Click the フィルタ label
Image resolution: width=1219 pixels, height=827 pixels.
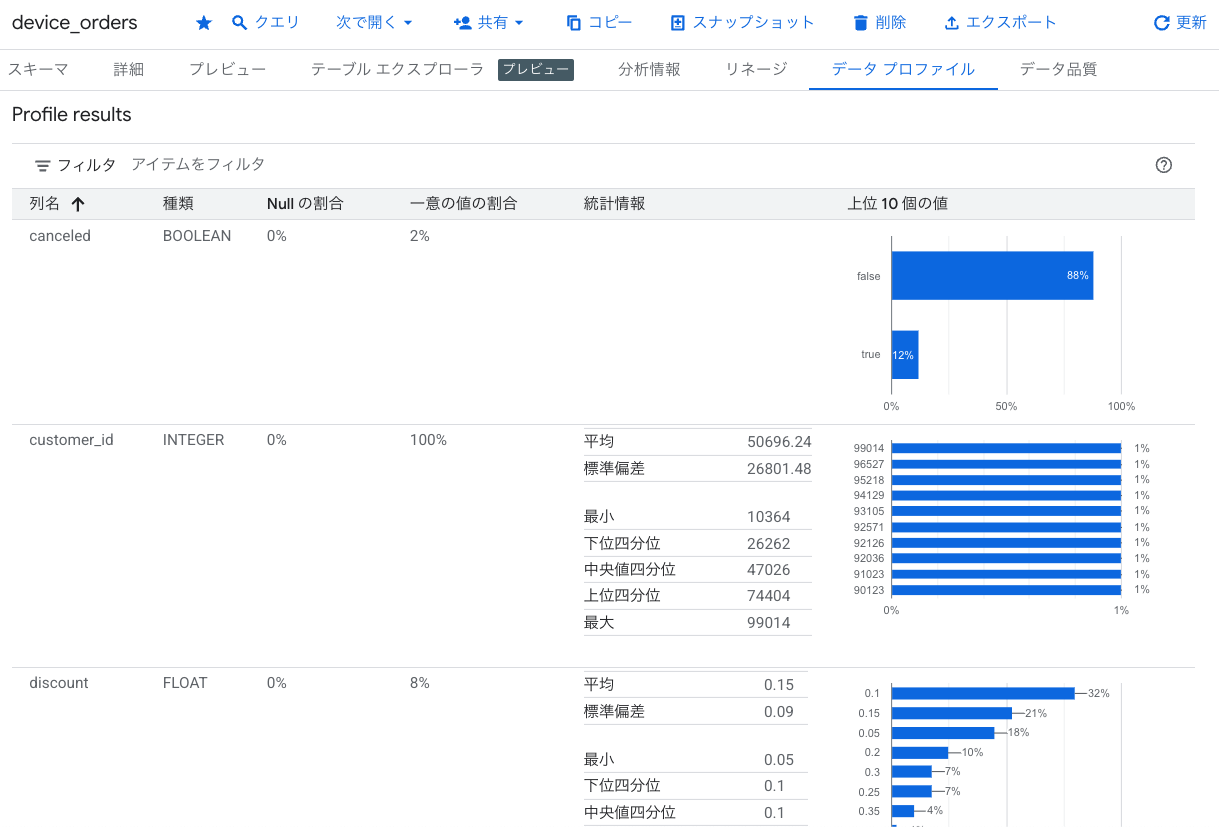point(86,165)
